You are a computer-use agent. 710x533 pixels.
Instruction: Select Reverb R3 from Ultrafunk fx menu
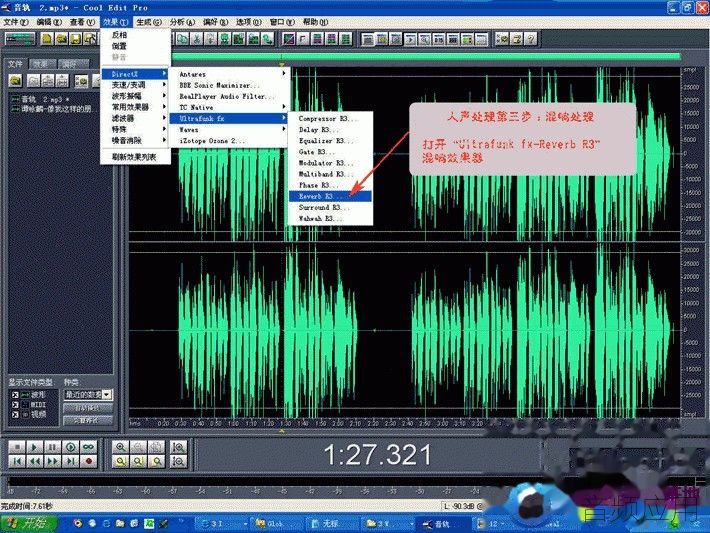click(330, 196)
